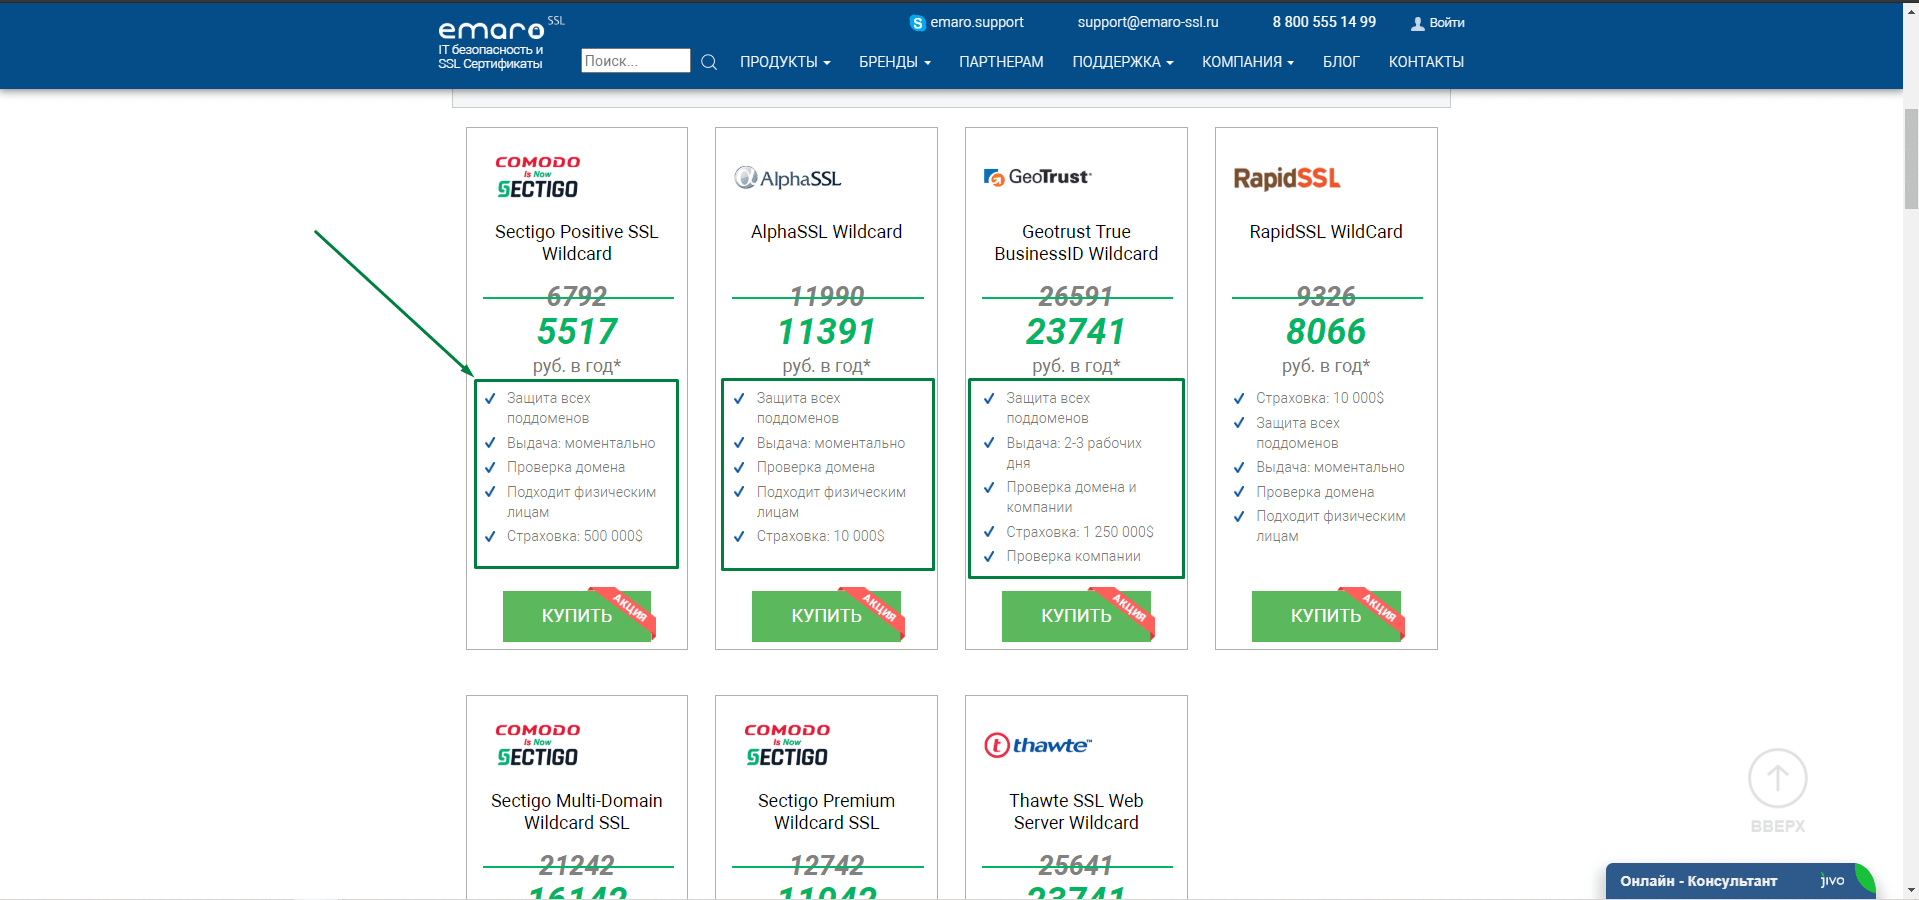
Task: Open AlphaSSL Wildcard title link
Action: pyautogui.click(x=827, y=232)
